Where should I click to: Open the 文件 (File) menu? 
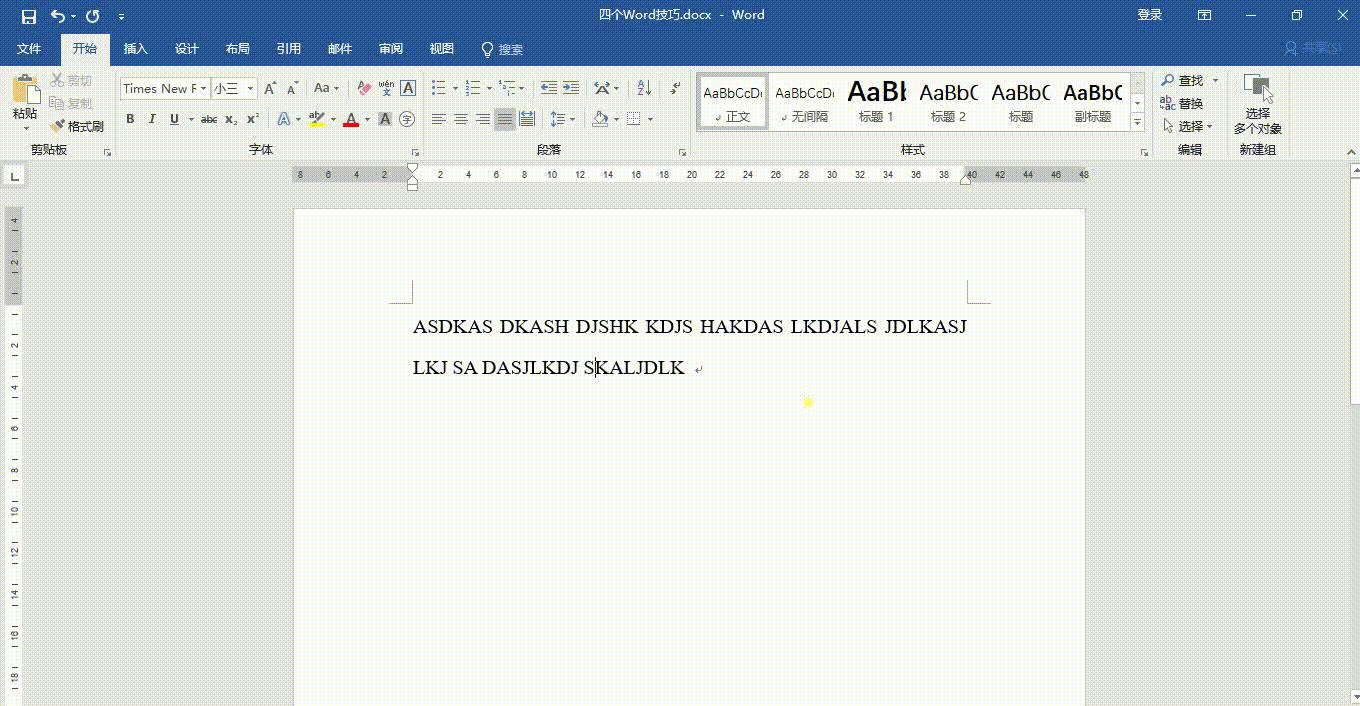29,49
